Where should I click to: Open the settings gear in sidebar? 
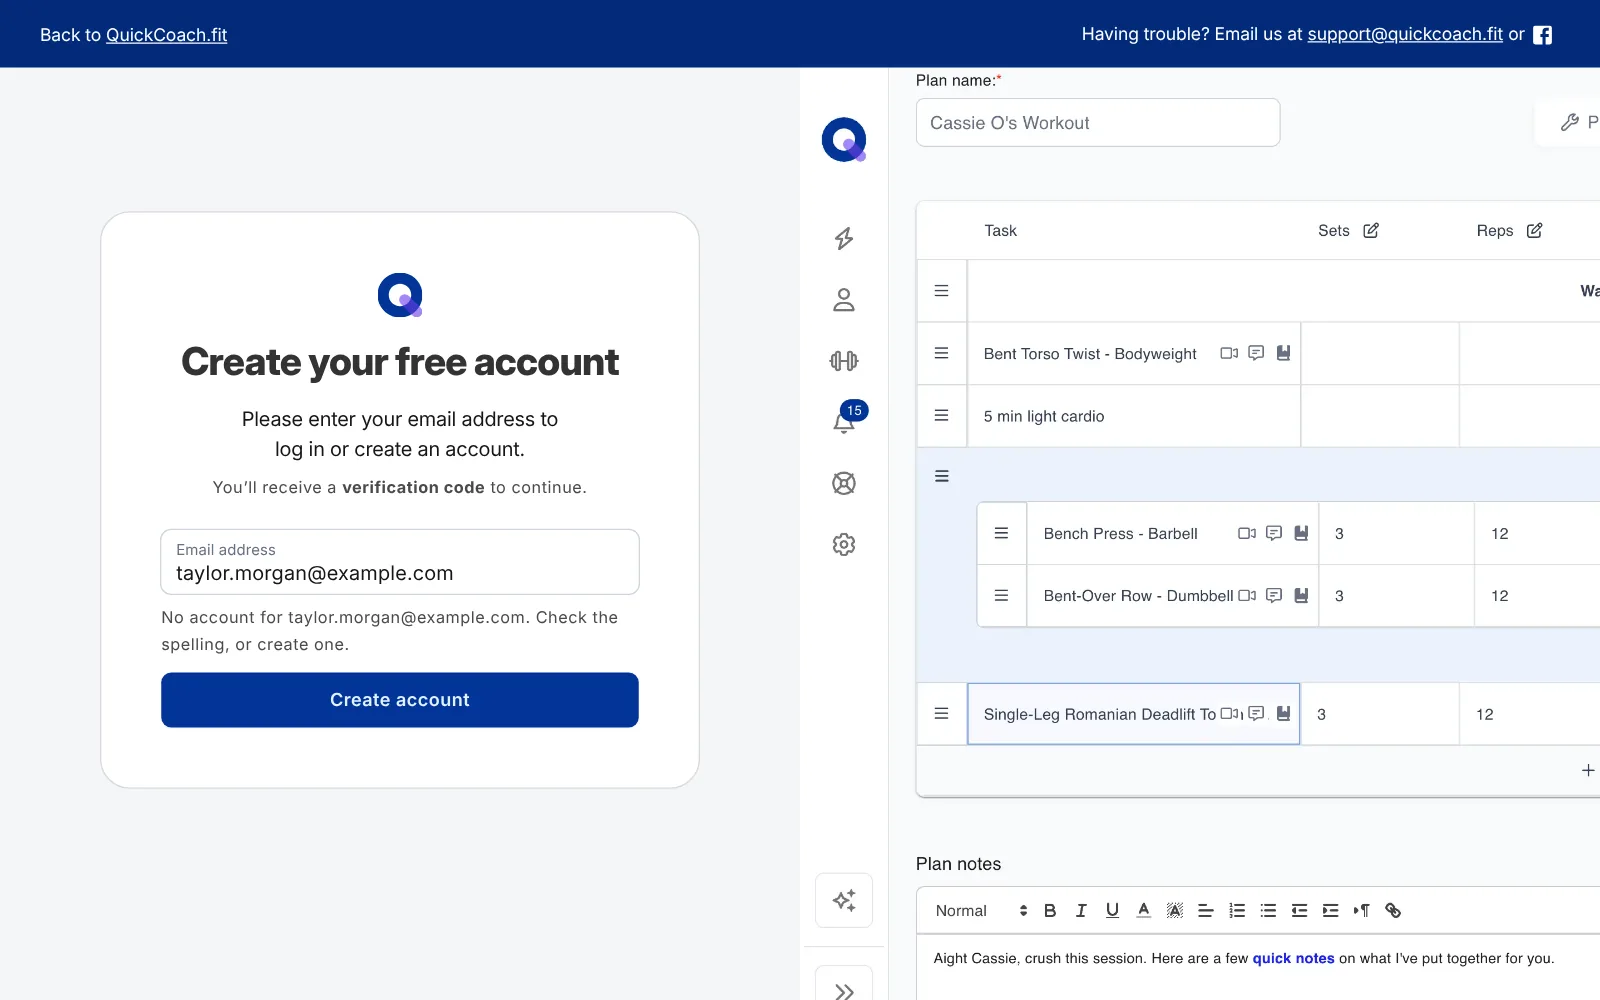[844, 544]
